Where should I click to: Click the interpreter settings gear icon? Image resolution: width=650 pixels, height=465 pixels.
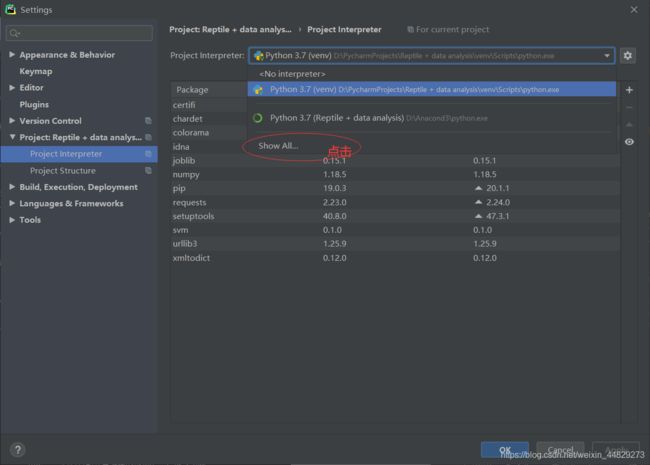628,56
